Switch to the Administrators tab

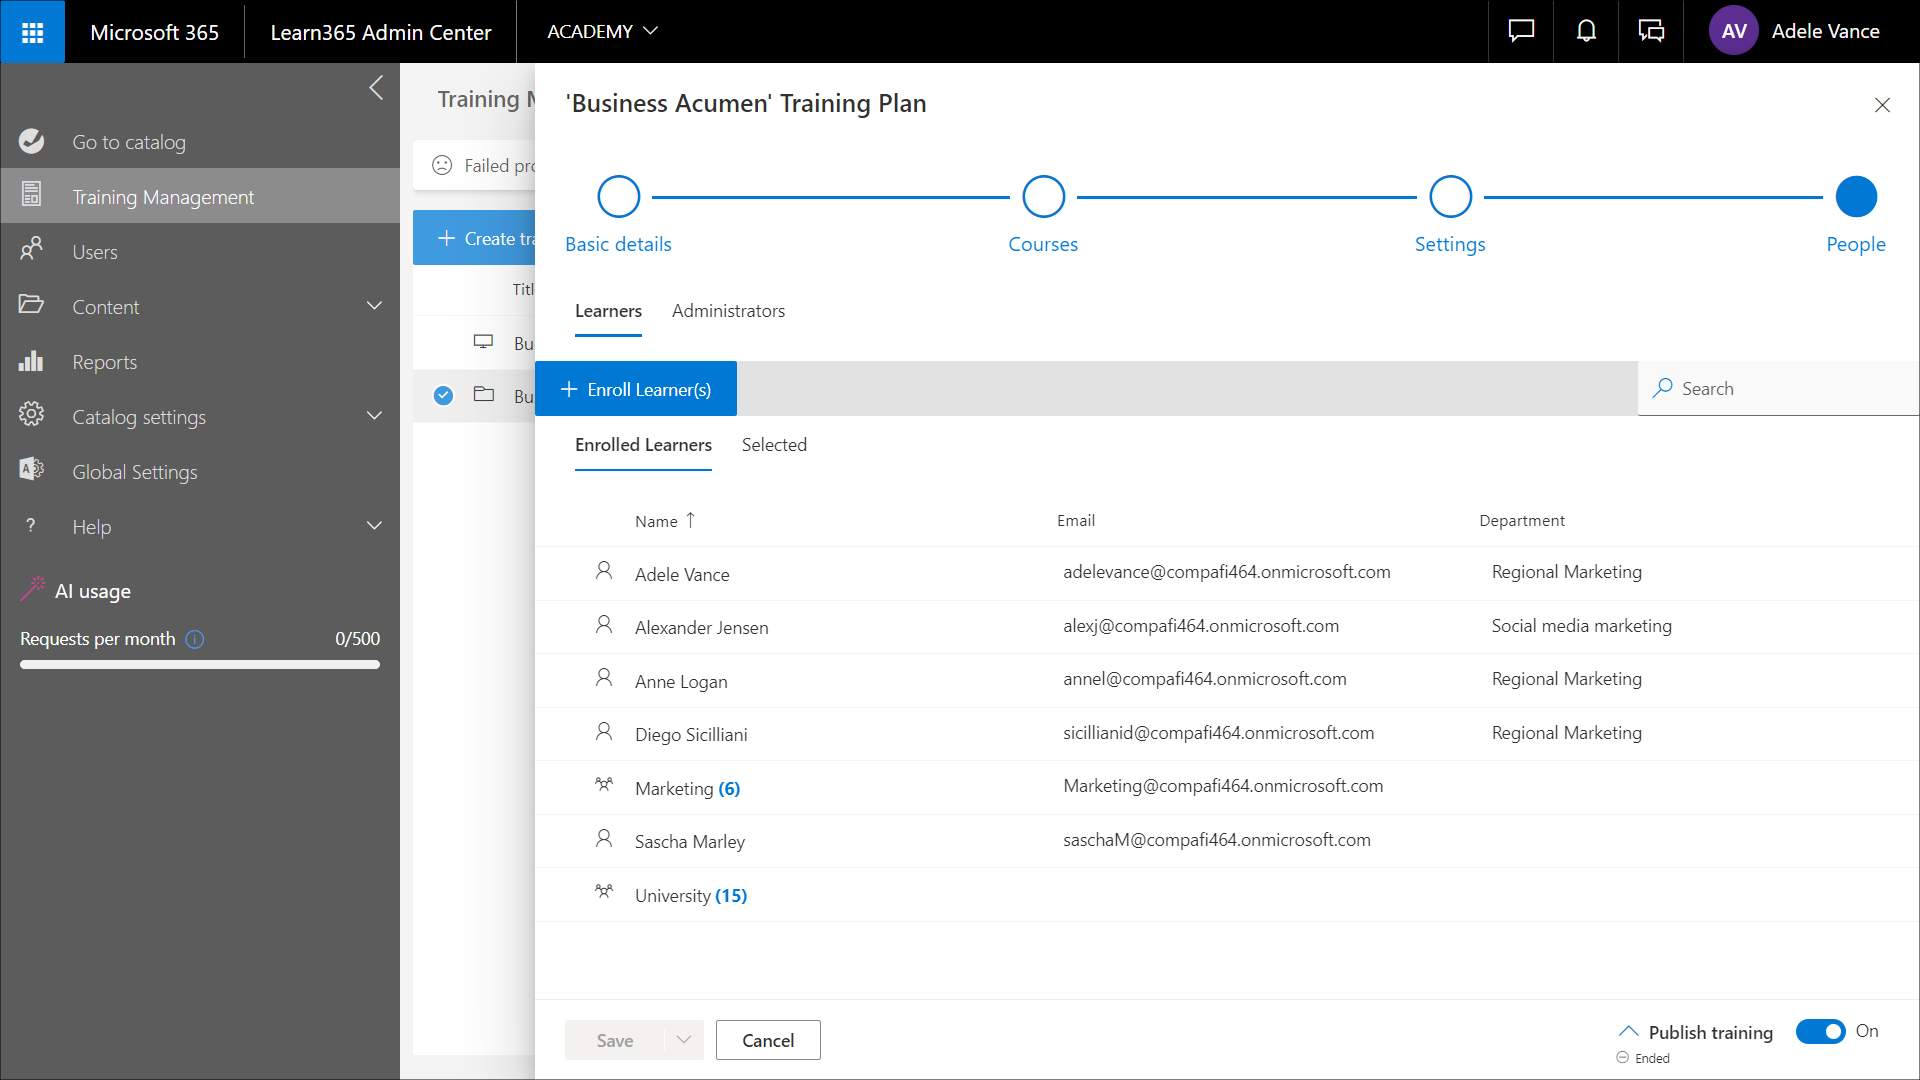[728, 311]
